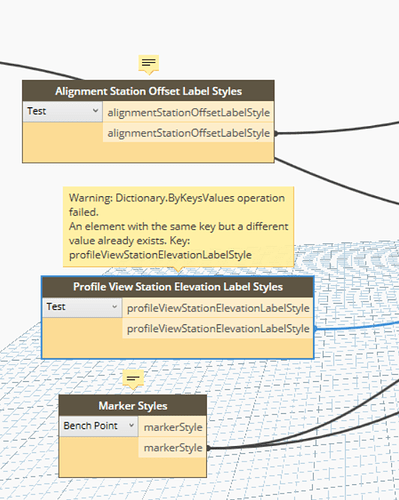Image resolution: width=399 pixels, height=500 pixels.
Task: Click chevron arrow in Profile View Test selector
Action: (x=115, y=306)
